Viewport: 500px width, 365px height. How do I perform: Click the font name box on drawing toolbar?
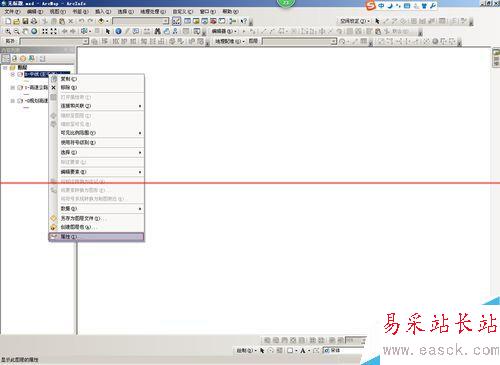pos(342,350)
